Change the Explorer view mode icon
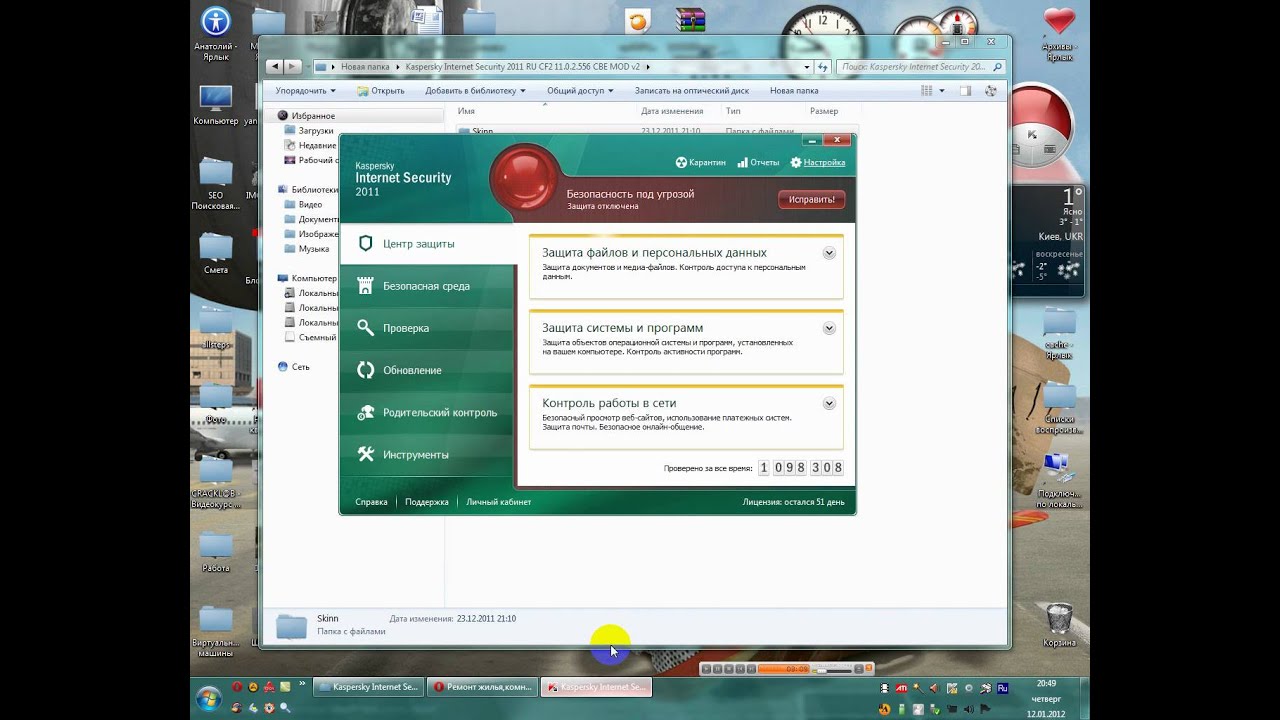The height and width of the screenshot is (720, 1280). click(926, 91)
